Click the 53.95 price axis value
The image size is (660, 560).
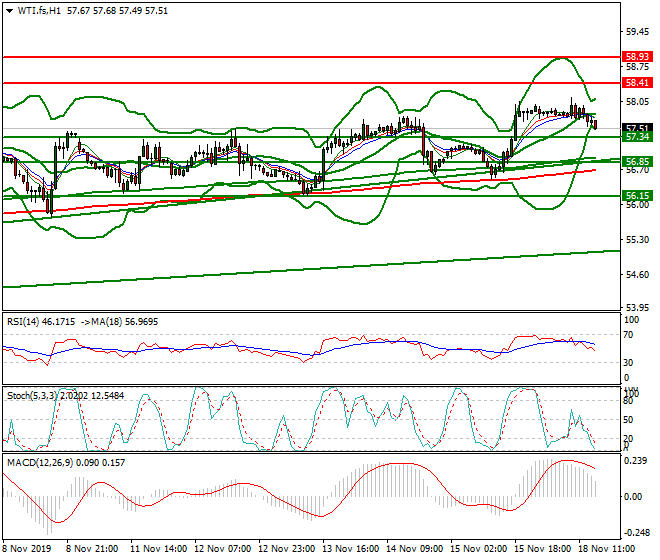tap(640, 307)
